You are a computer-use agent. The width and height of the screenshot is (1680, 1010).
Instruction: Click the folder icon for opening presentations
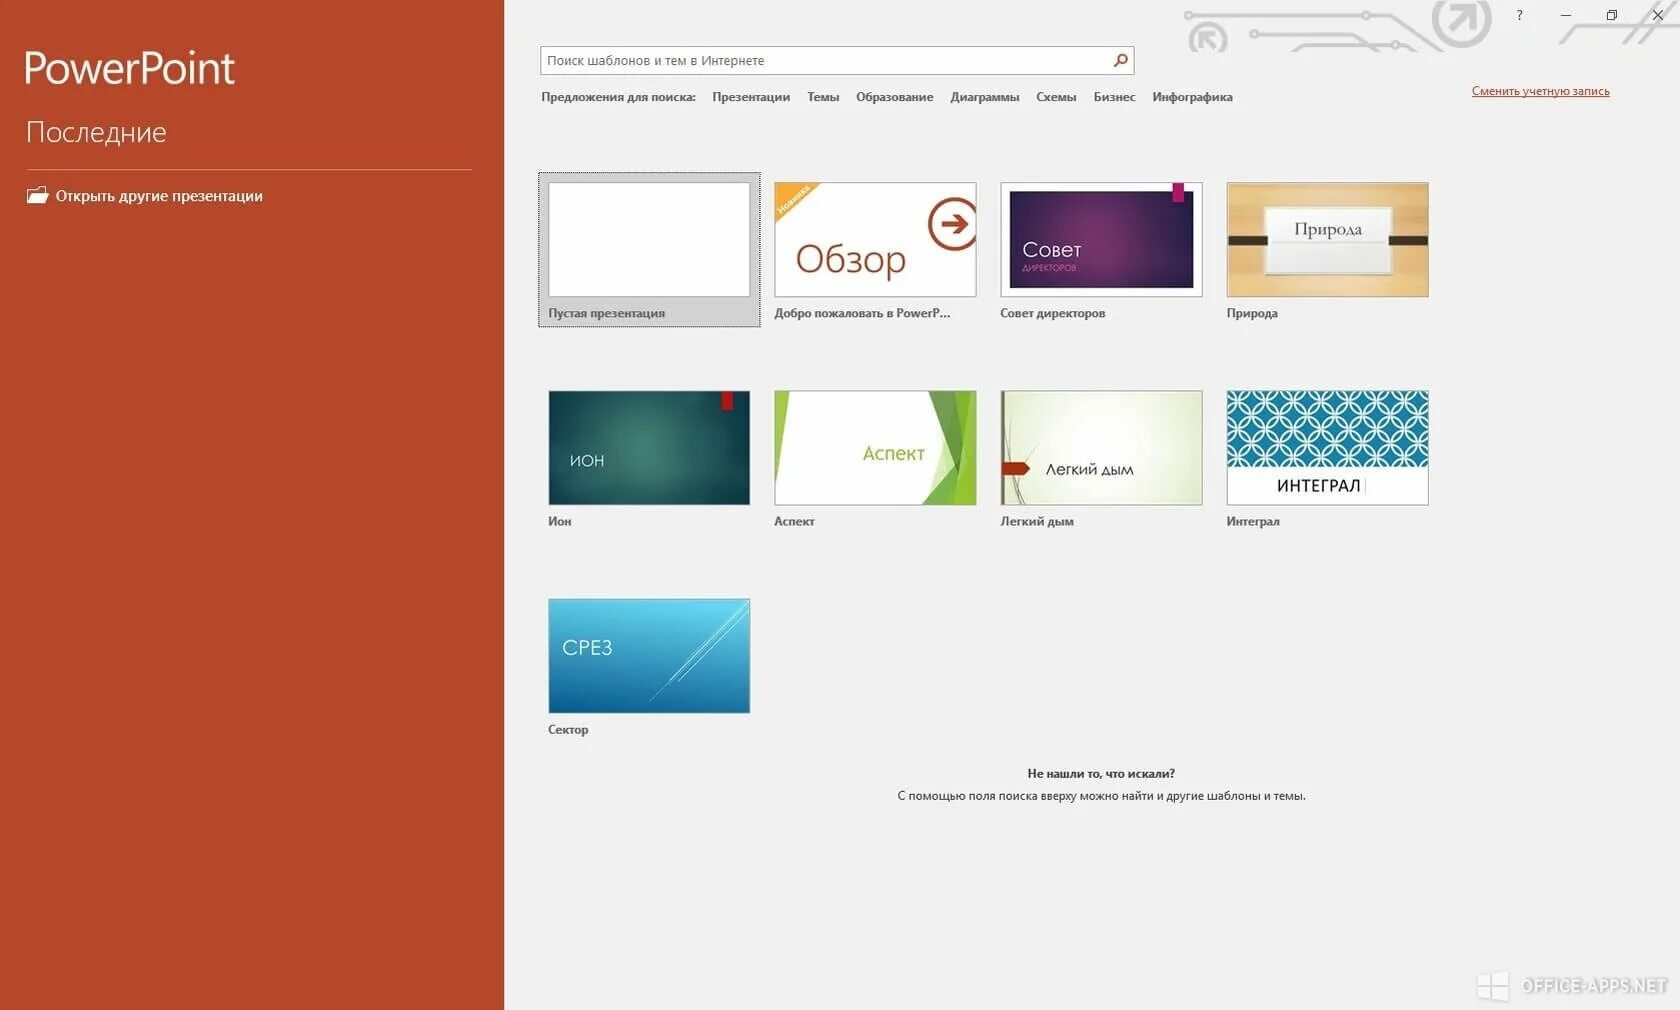(x=37, y=195)
